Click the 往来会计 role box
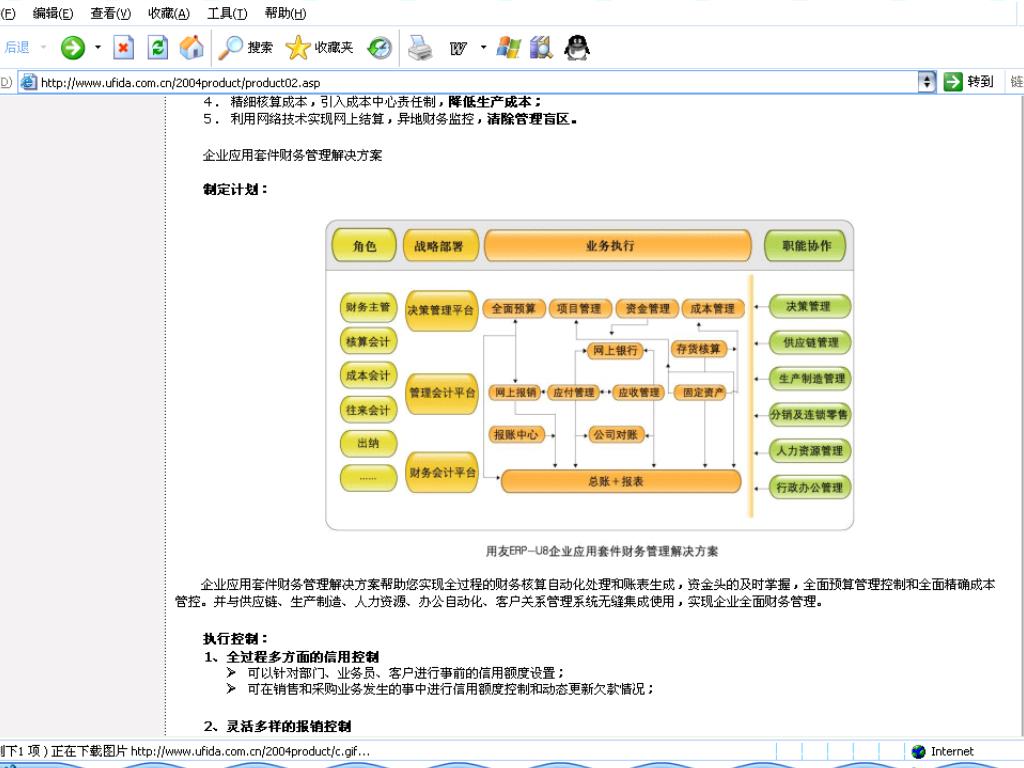 [368, 410]
